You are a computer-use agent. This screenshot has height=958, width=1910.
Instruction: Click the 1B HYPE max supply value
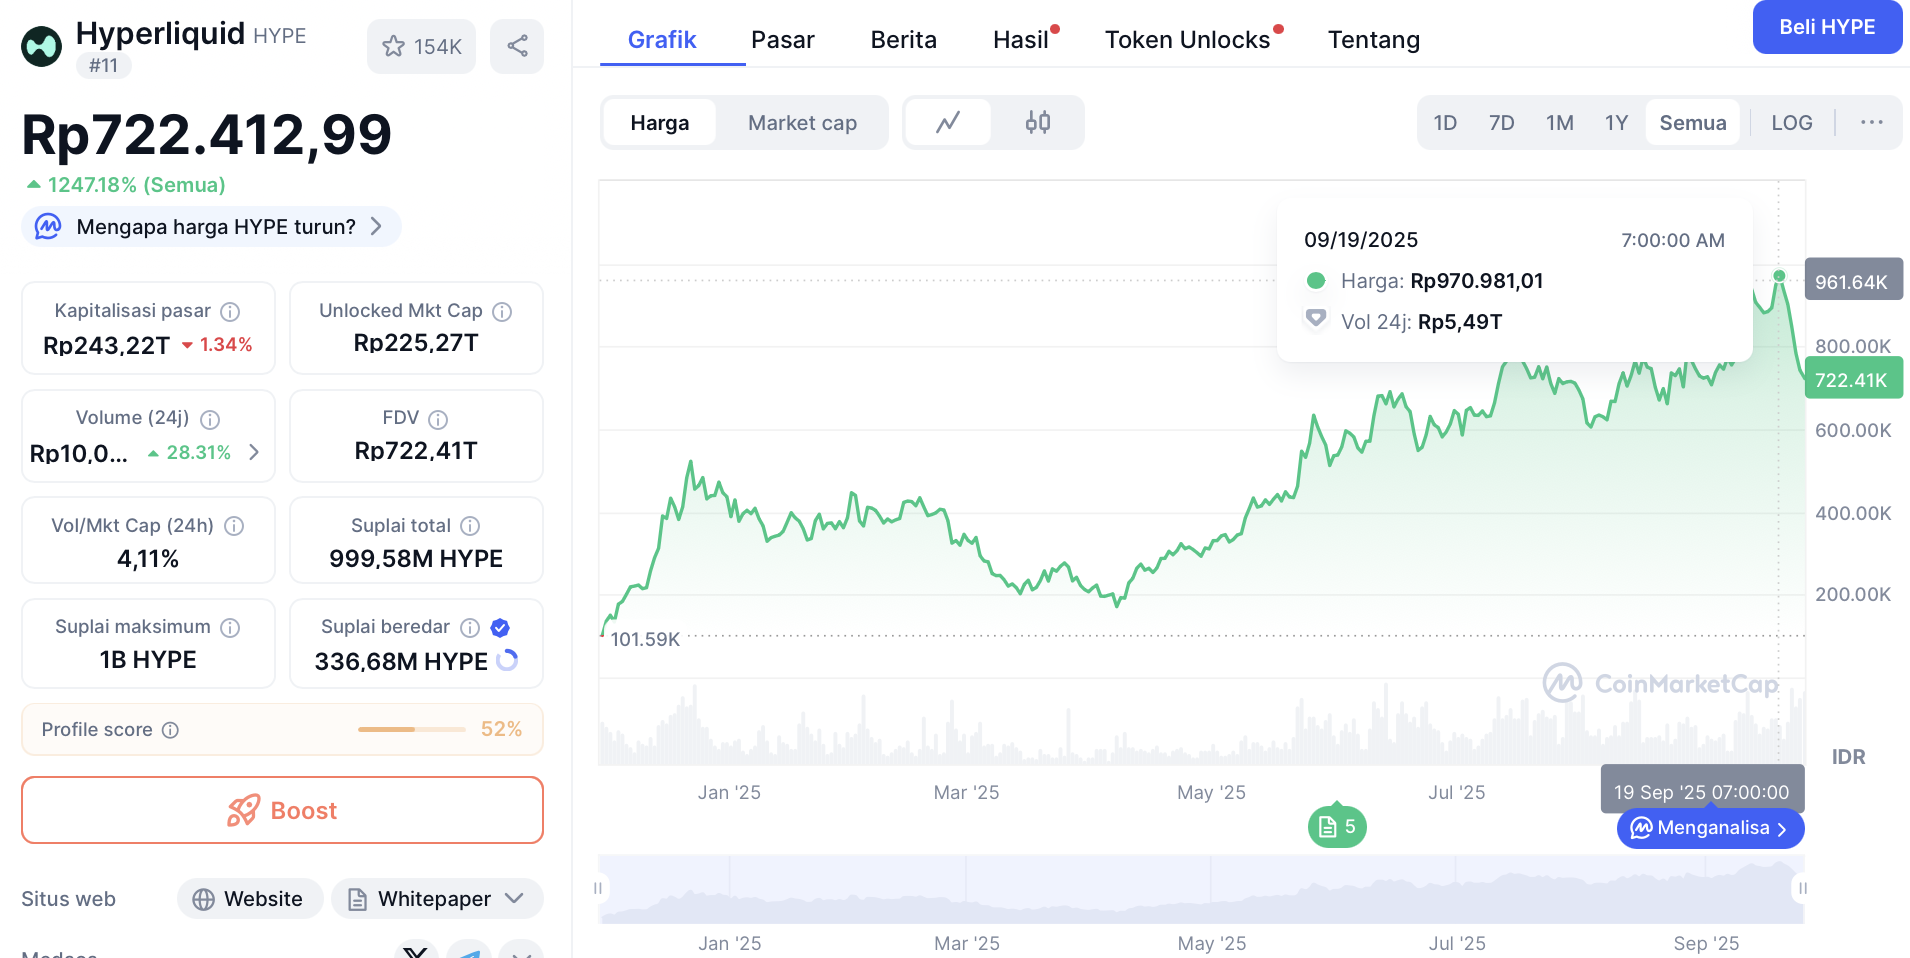coord(148,660)
